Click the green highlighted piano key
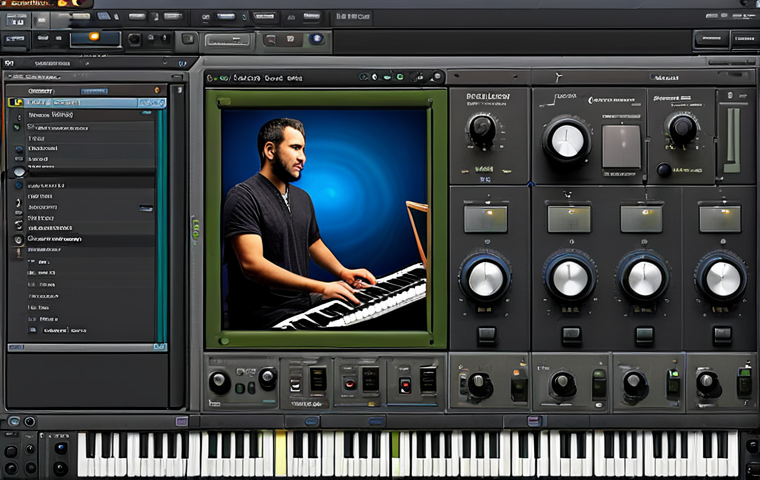The height and width of the screenshot is (480, 760). [395, 444]
